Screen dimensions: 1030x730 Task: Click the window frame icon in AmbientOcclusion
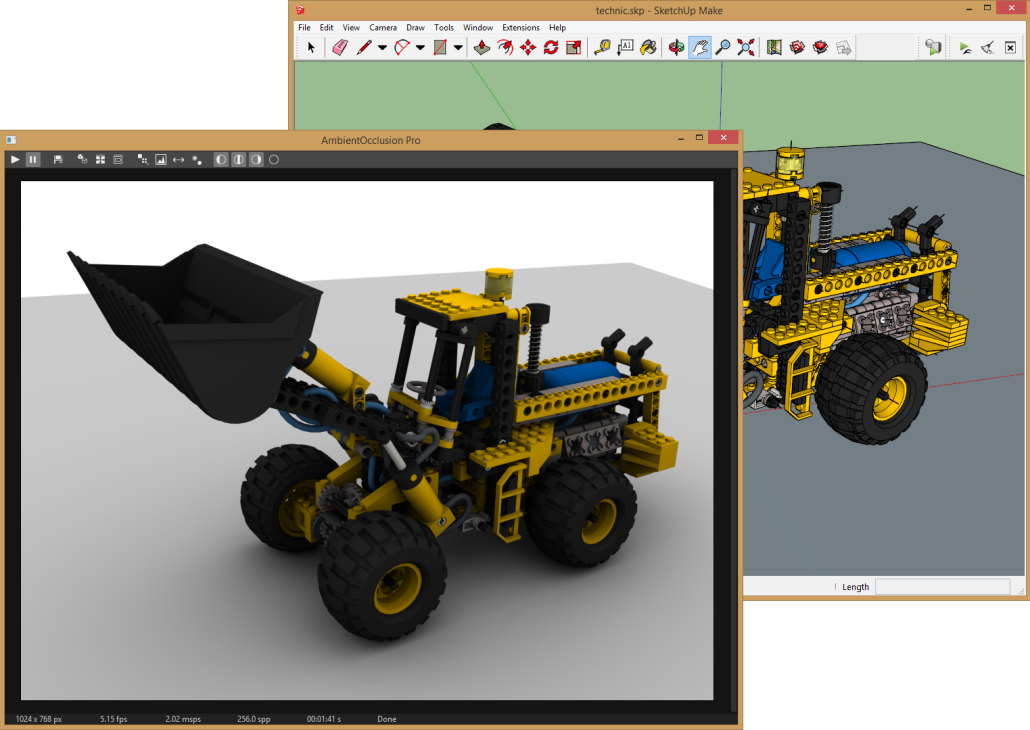point(118,160)
